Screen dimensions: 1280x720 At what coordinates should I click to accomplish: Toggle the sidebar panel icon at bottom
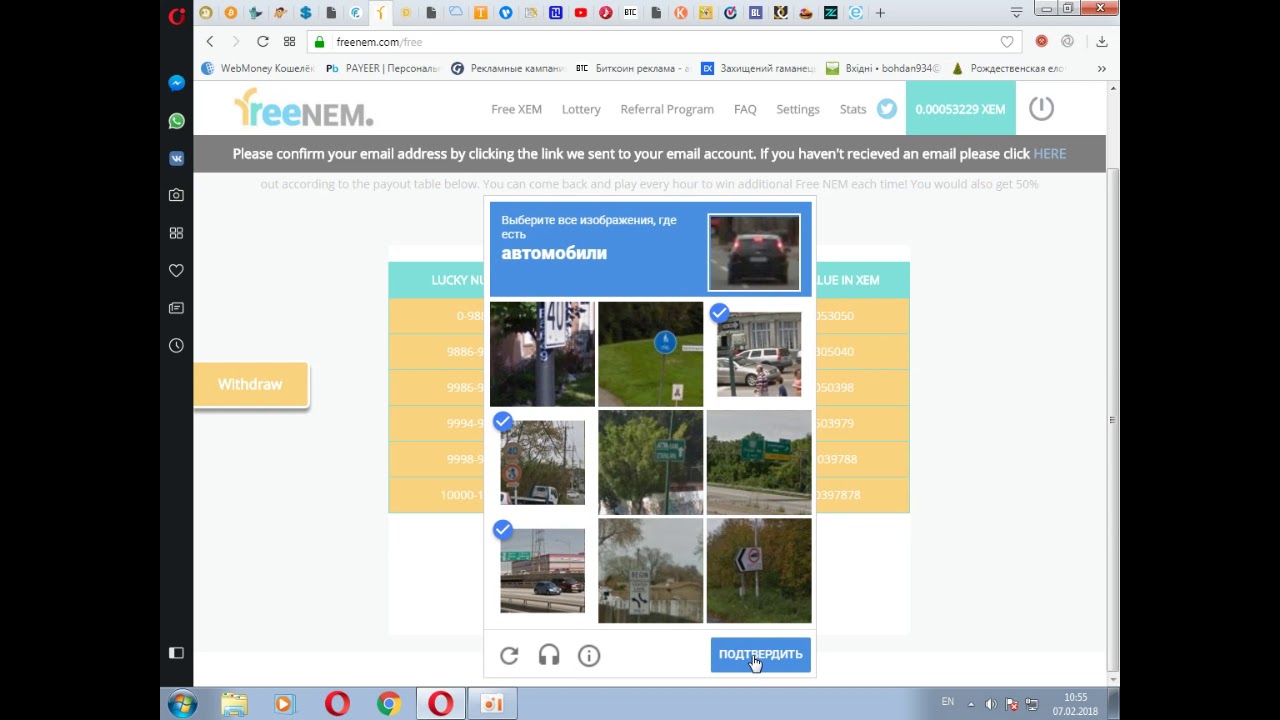(x=176, y=653)
